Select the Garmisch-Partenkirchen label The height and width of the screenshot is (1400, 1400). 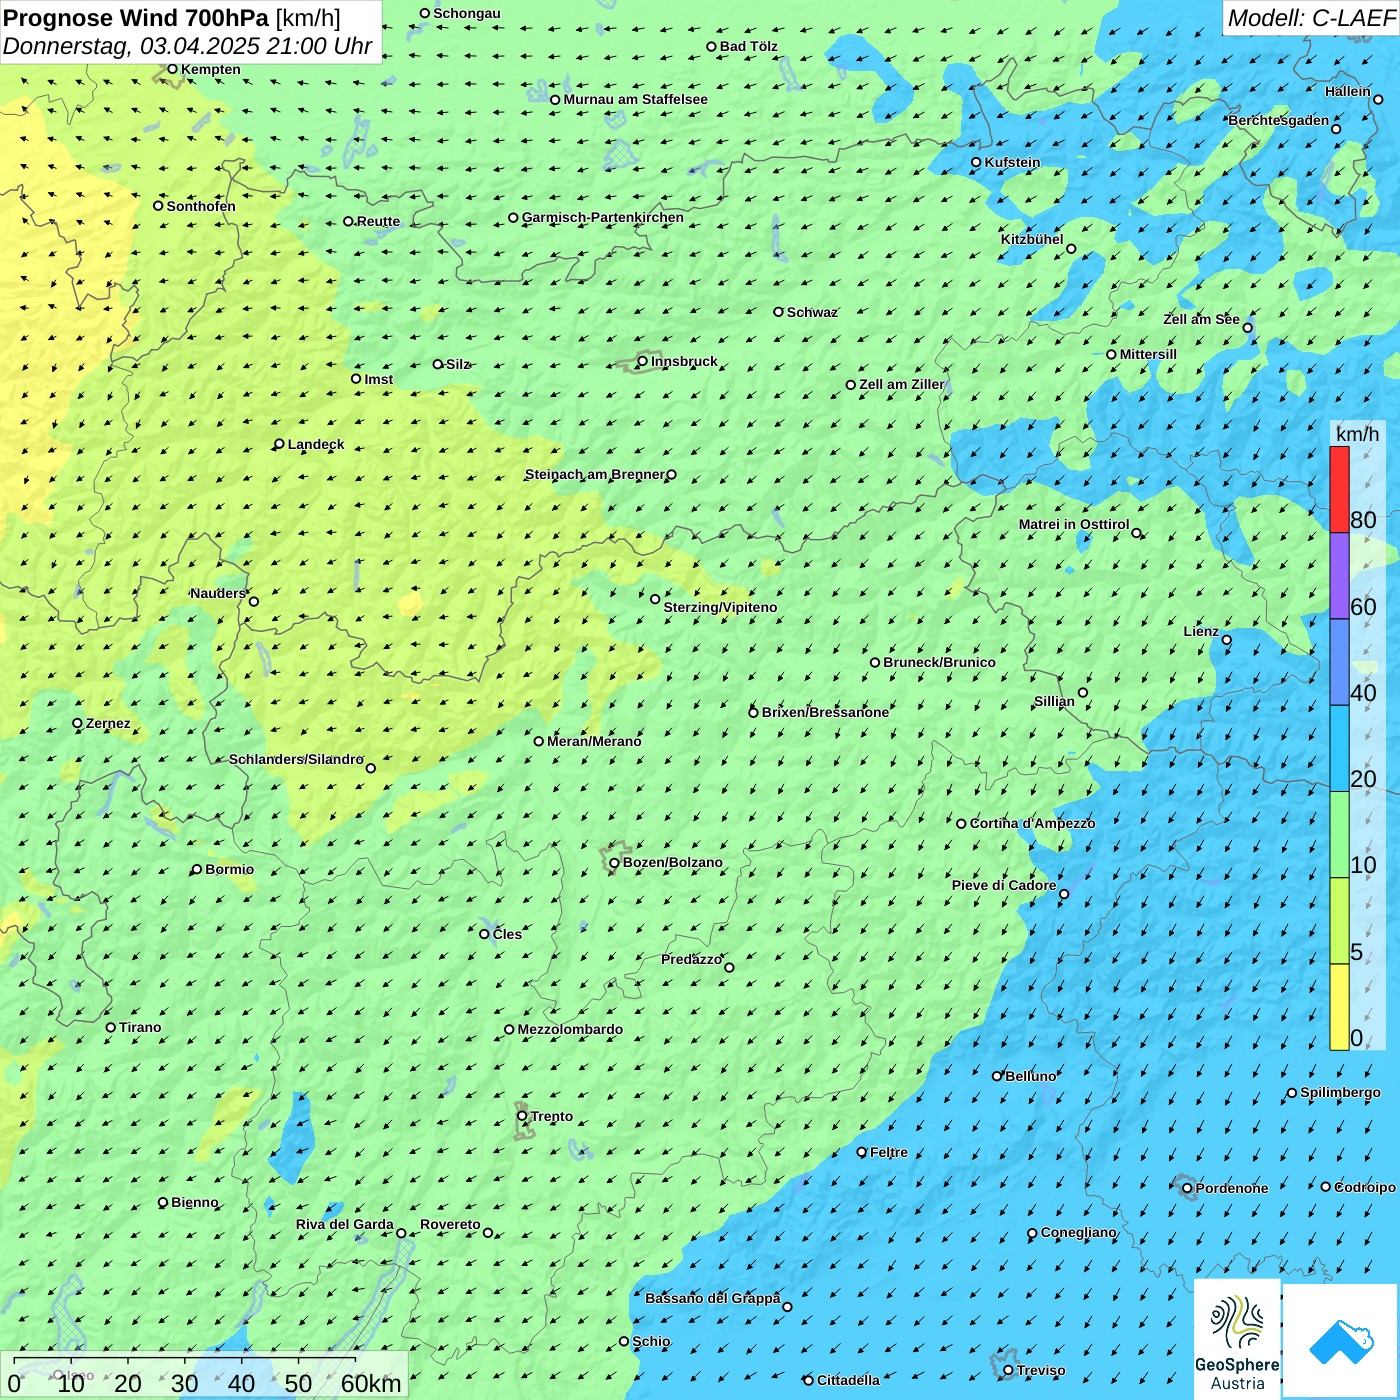pos(603,217)
